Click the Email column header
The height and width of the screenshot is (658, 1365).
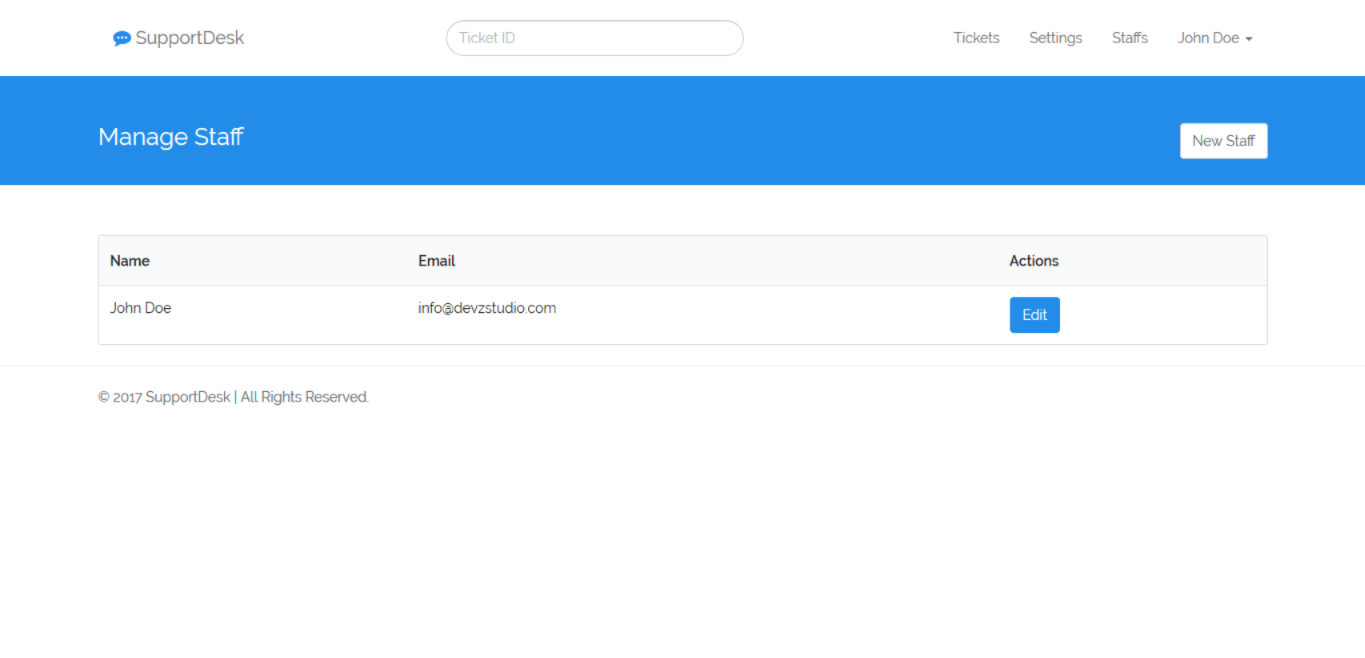(x=436, y=261)
